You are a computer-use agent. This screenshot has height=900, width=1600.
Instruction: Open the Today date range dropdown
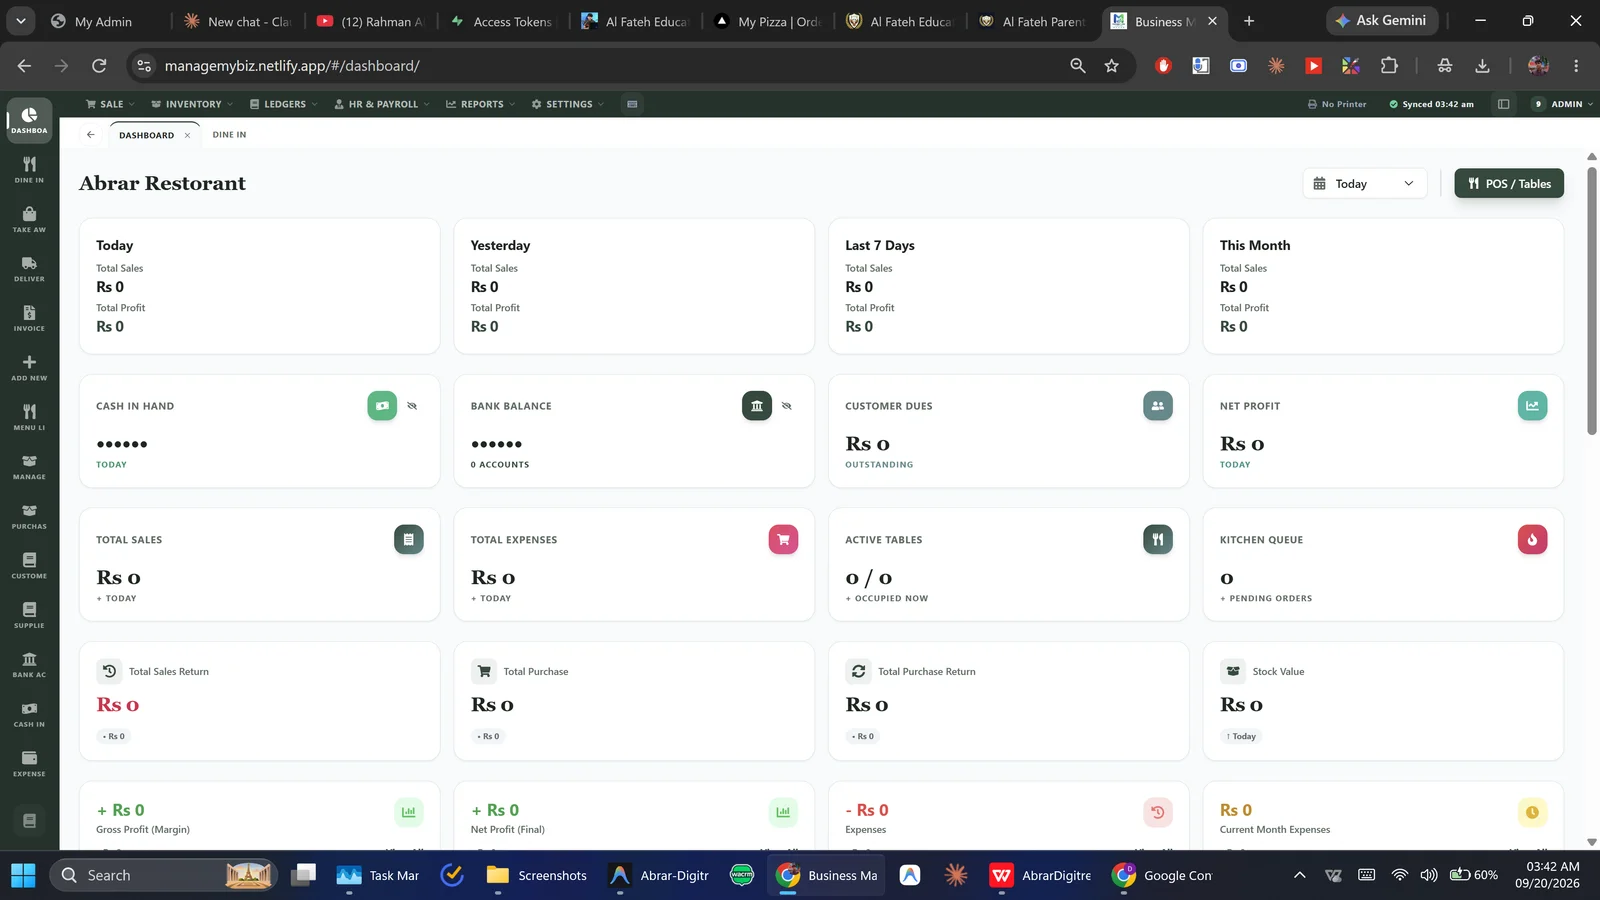[x=1365, y=184]
